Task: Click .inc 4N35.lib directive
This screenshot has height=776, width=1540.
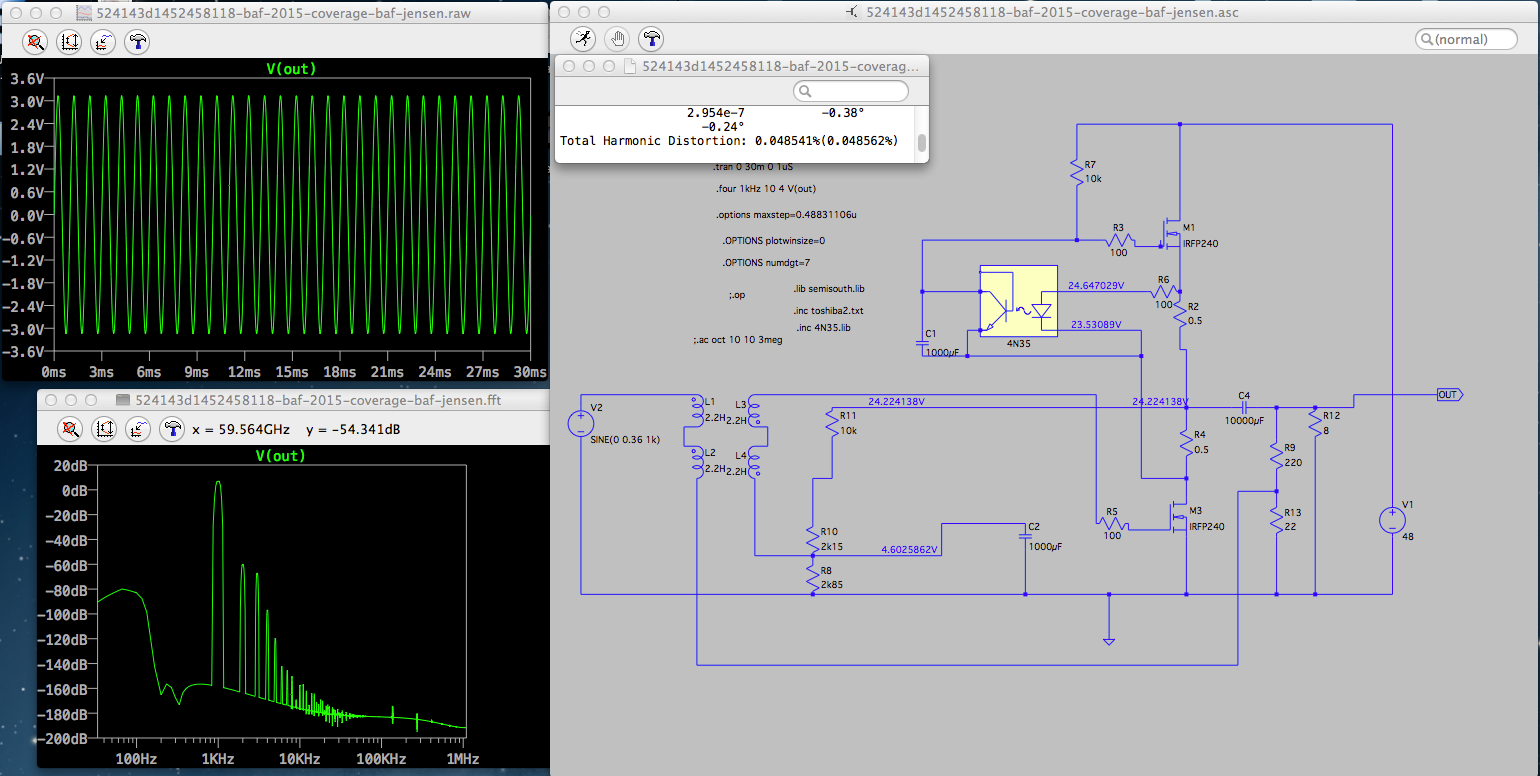Action: coord(824,328)
